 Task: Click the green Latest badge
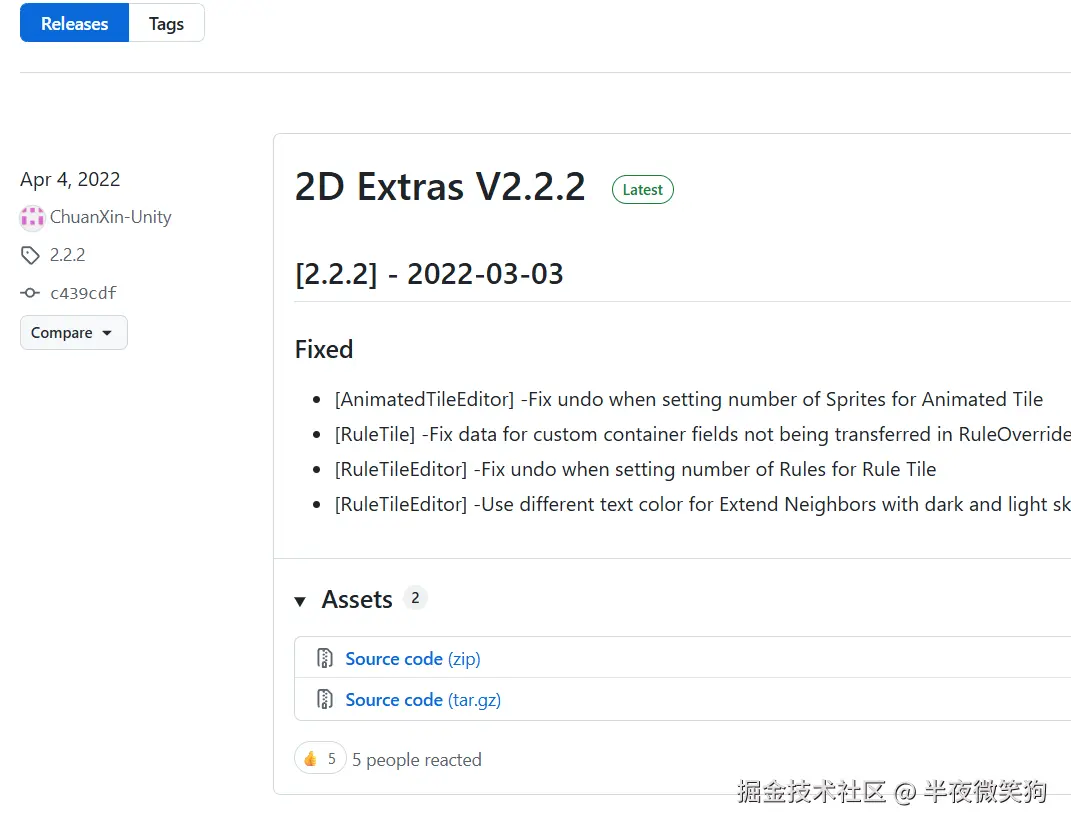642,190
